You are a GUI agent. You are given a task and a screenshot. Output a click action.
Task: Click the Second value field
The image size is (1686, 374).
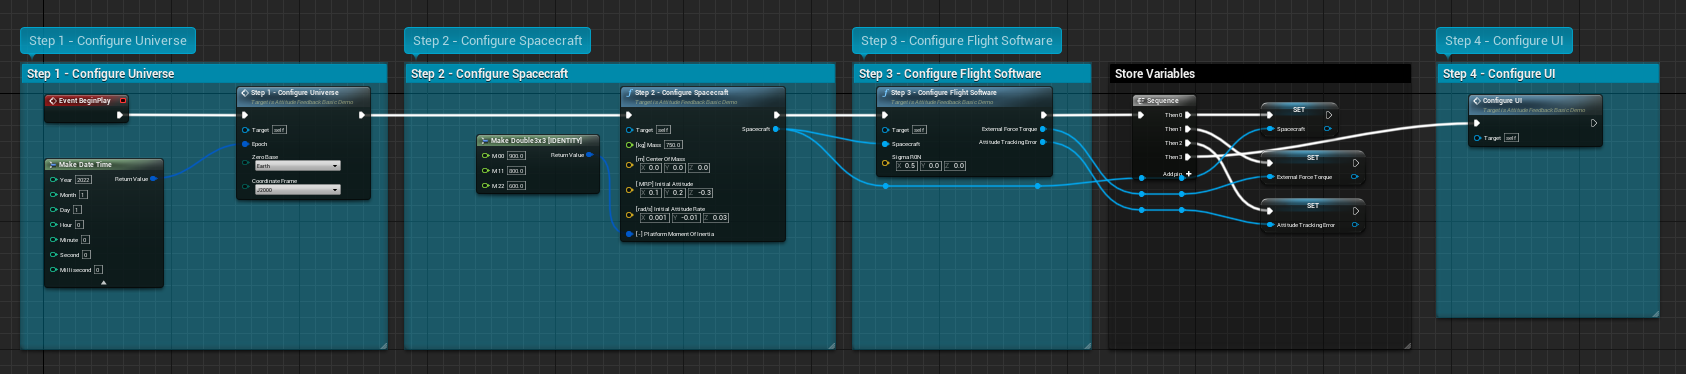click(86, 255)
